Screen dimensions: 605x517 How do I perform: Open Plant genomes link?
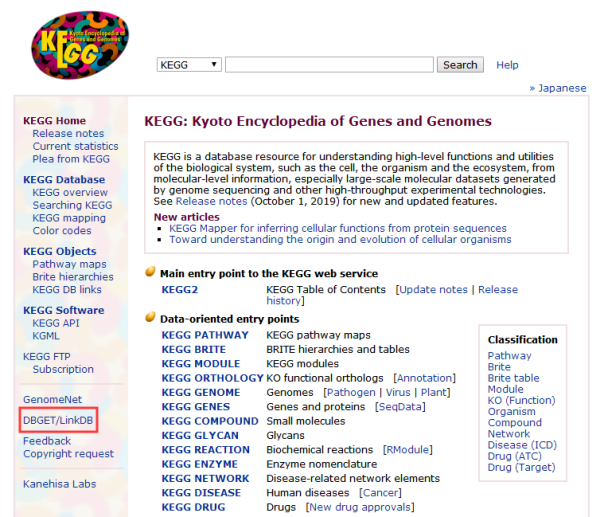click(434, 392)
